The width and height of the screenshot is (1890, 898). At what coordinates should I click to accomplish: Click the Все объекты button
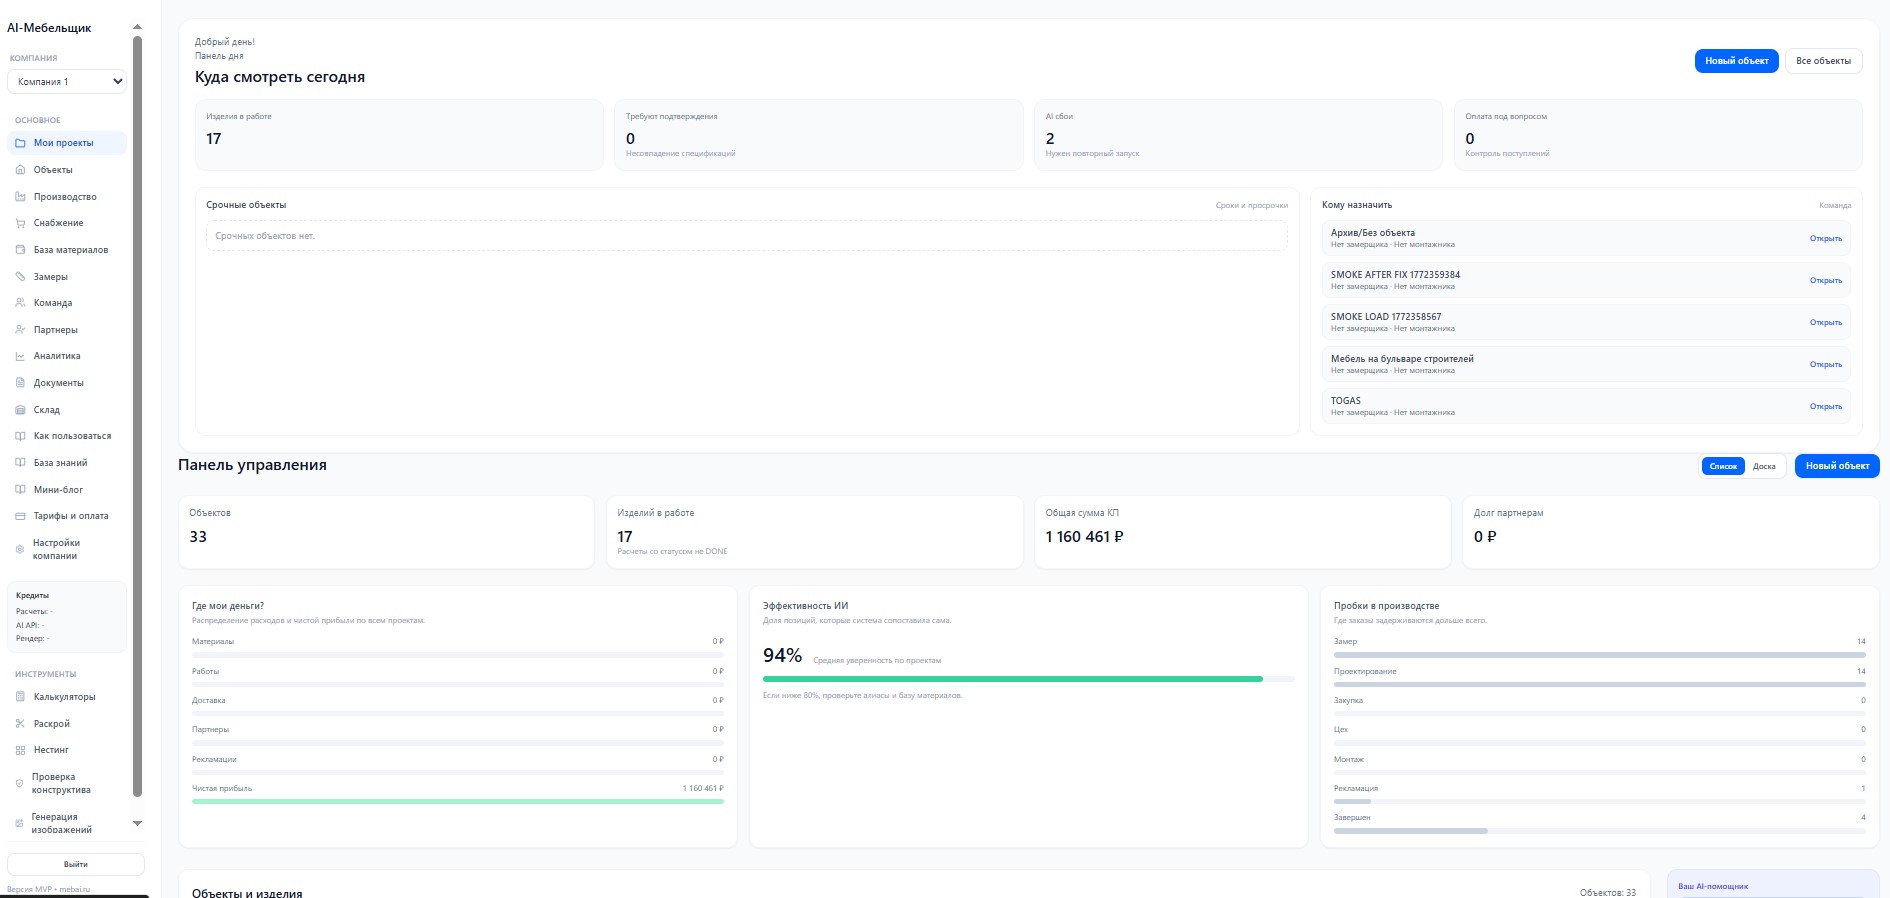tap(1823, 61)
